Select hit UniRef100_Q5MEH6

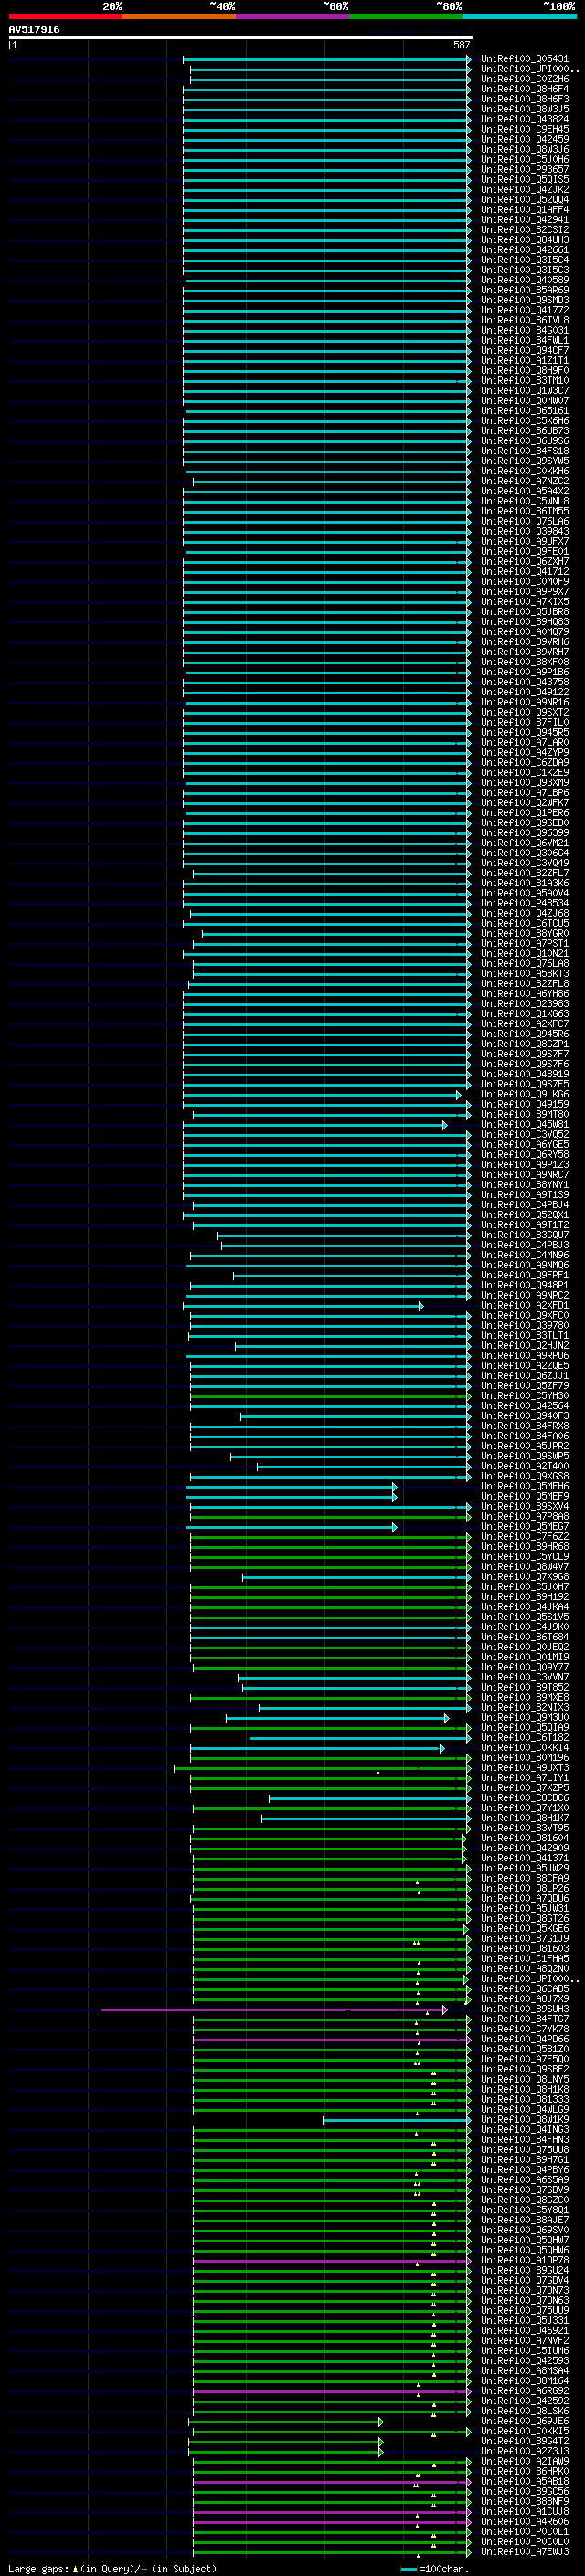pos(525,1487)
